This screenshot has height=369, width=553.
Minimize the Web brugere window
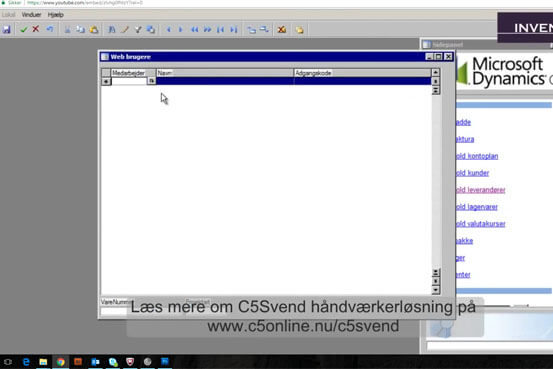point(429,56)
